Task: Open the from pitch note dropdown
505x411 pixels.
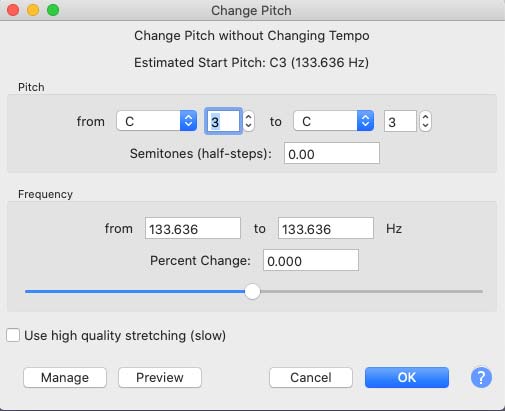Action: pos(156,121)
